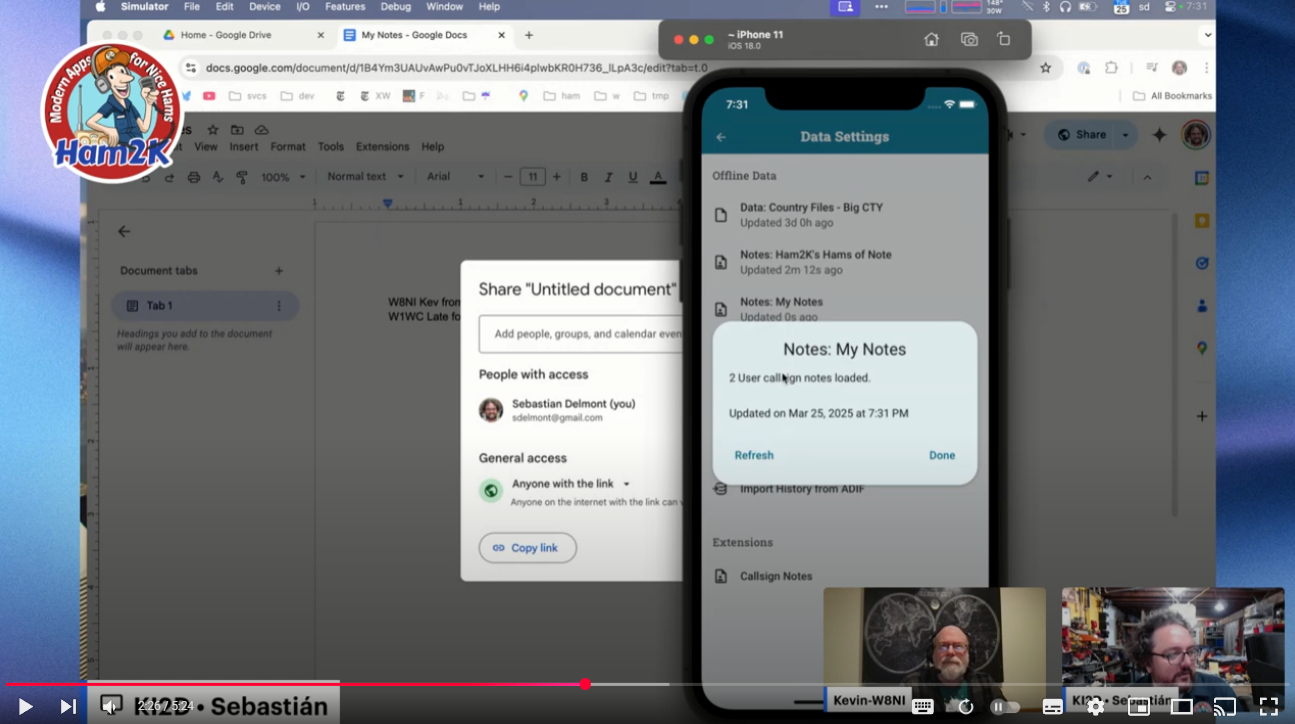Open Chrome media controls icon
The height and width of the screenshot is (724, 1295).
(x=1152, y=68)
